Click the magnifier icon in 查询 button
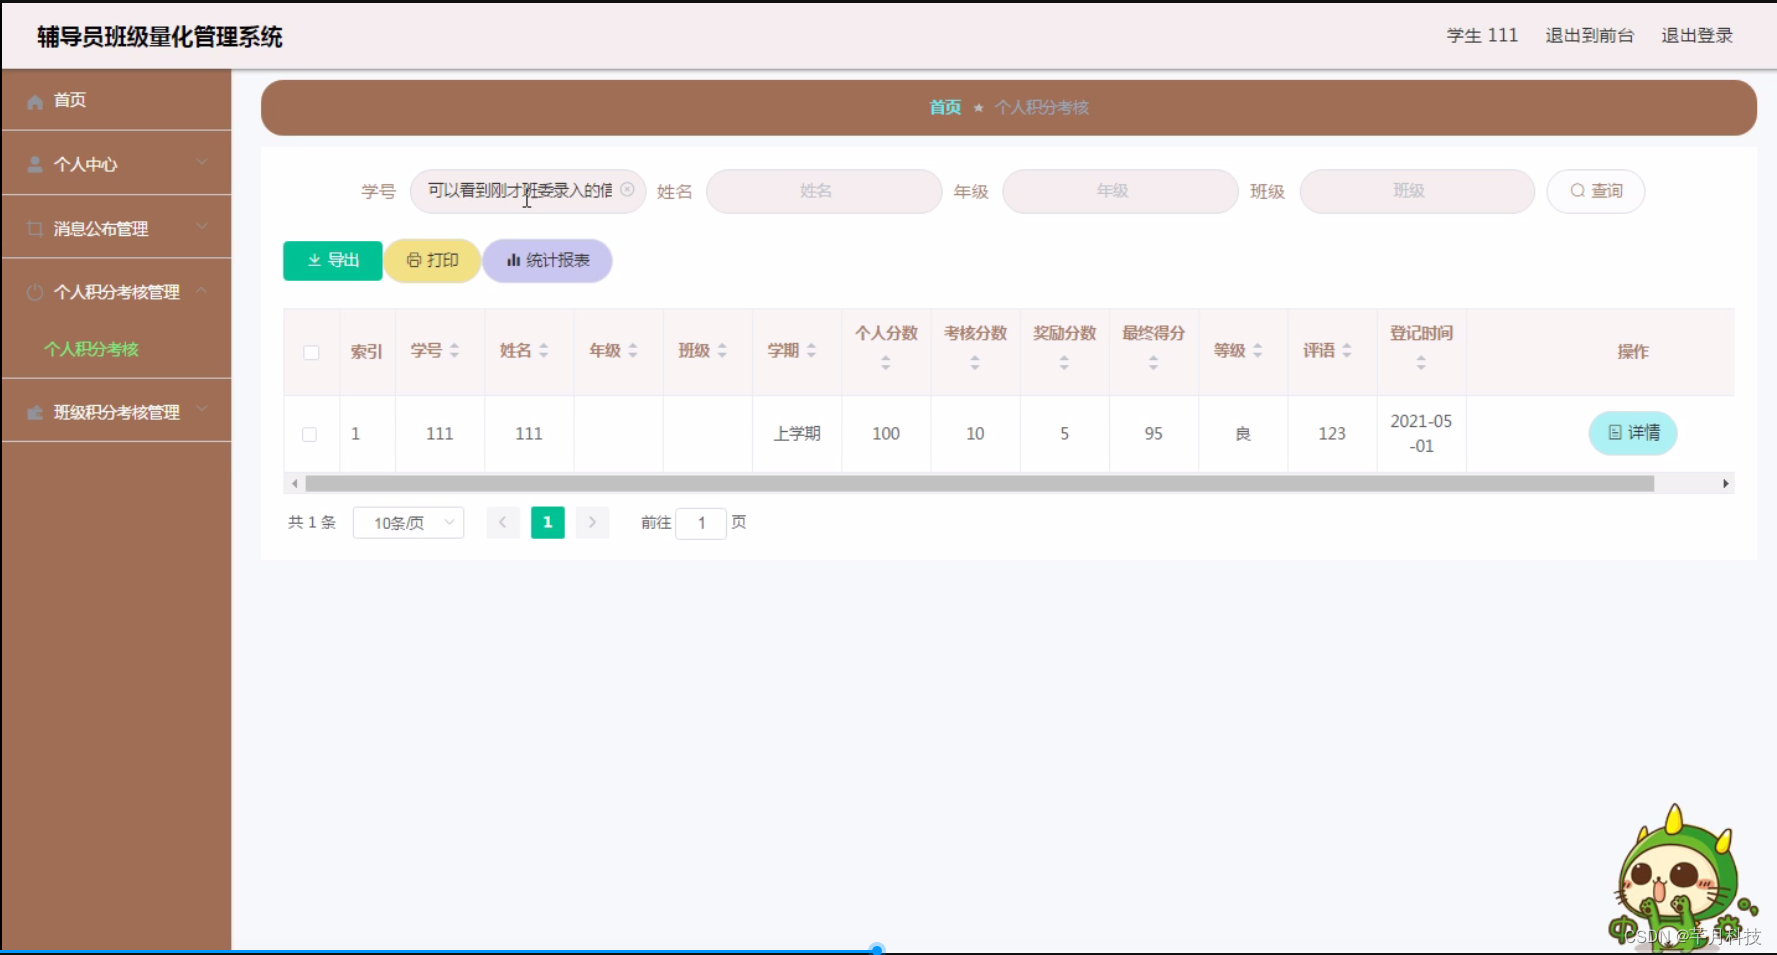1777x955 pixels. pyautogui.click(x=1577, y=190)
